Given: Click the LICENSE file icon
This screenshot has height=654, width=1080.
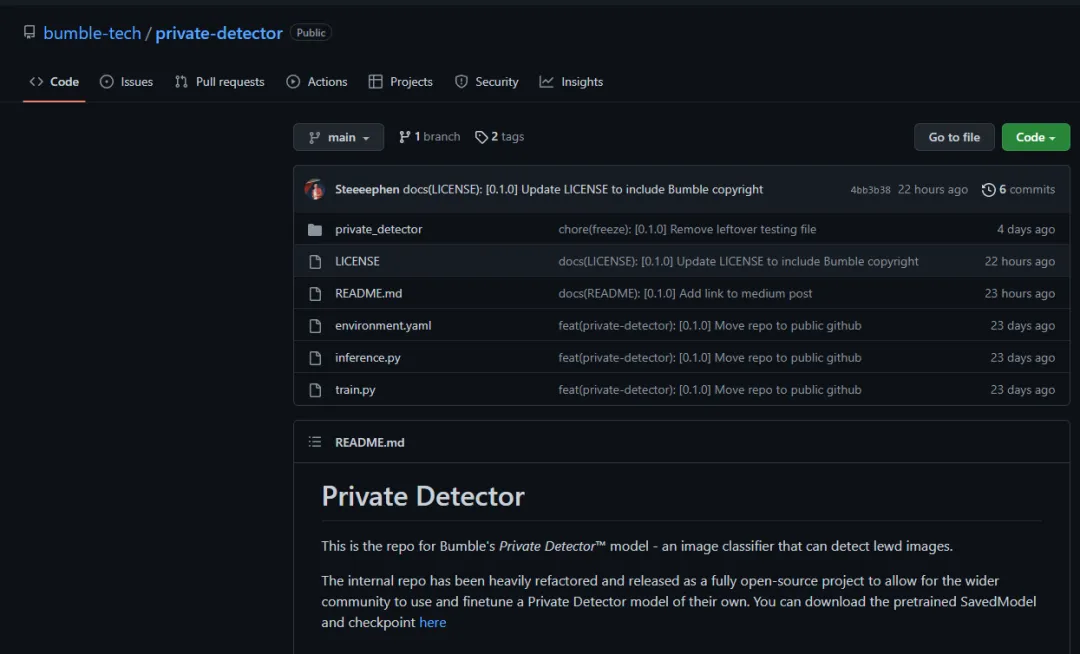Looking at the screenshot, I should (x=315, y=262).
